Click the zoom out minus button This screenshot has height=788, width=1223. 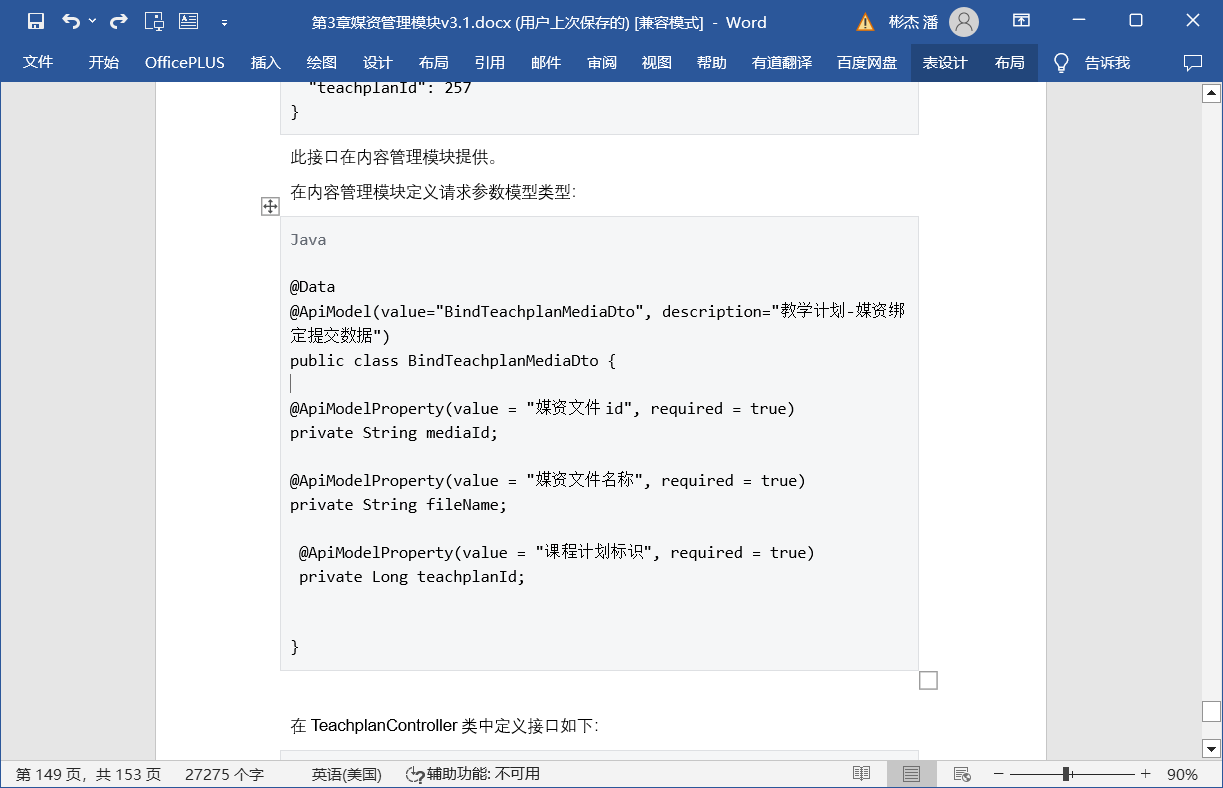click(998, 774)
